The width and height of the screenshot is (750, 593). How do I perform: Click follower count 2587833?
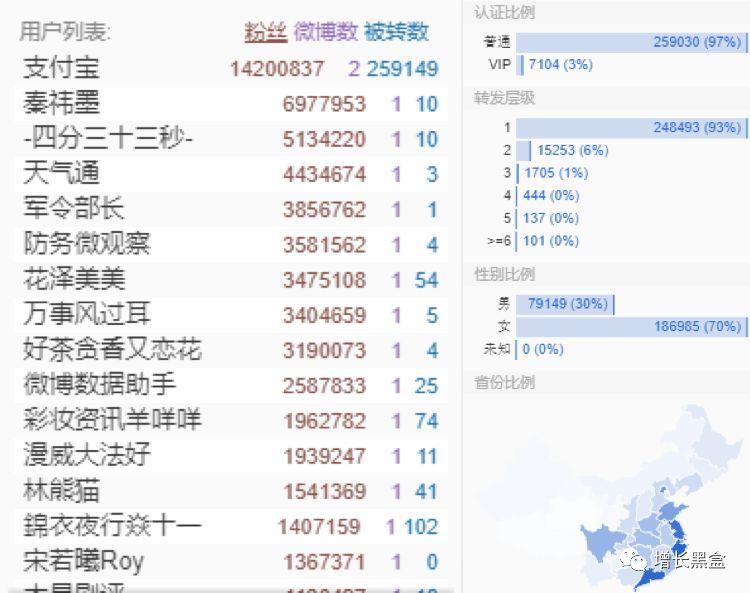click(324, 386)
